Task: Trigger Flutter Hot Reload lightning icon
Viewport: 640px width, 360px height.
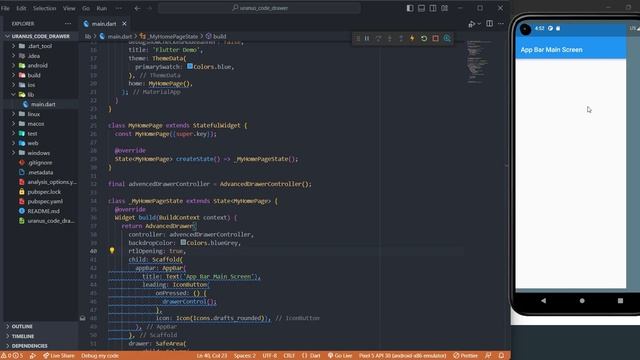Action: click(412, 38)
